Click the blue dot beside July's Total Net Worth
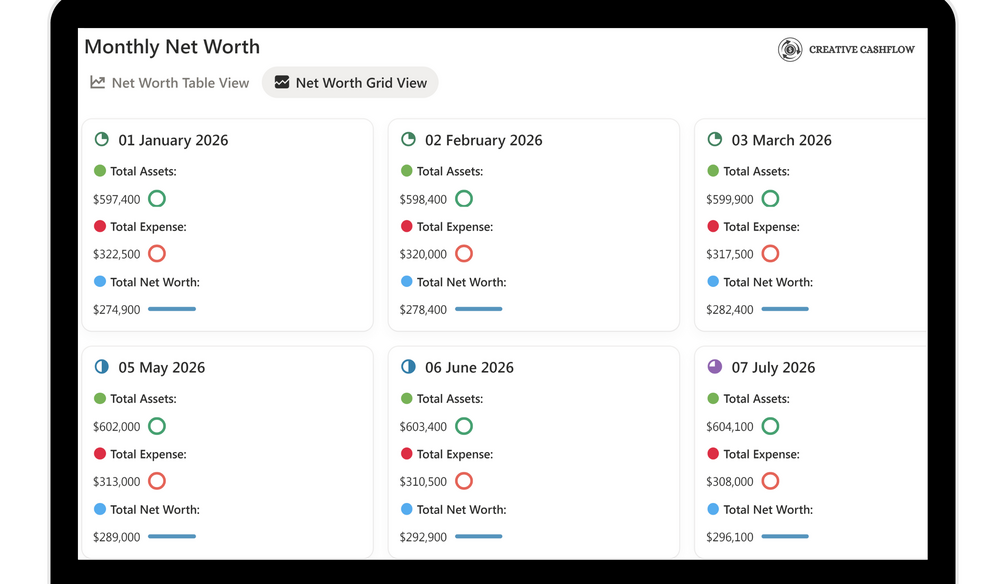Viewport: 1005px width, 584px height. coord(713,509)
